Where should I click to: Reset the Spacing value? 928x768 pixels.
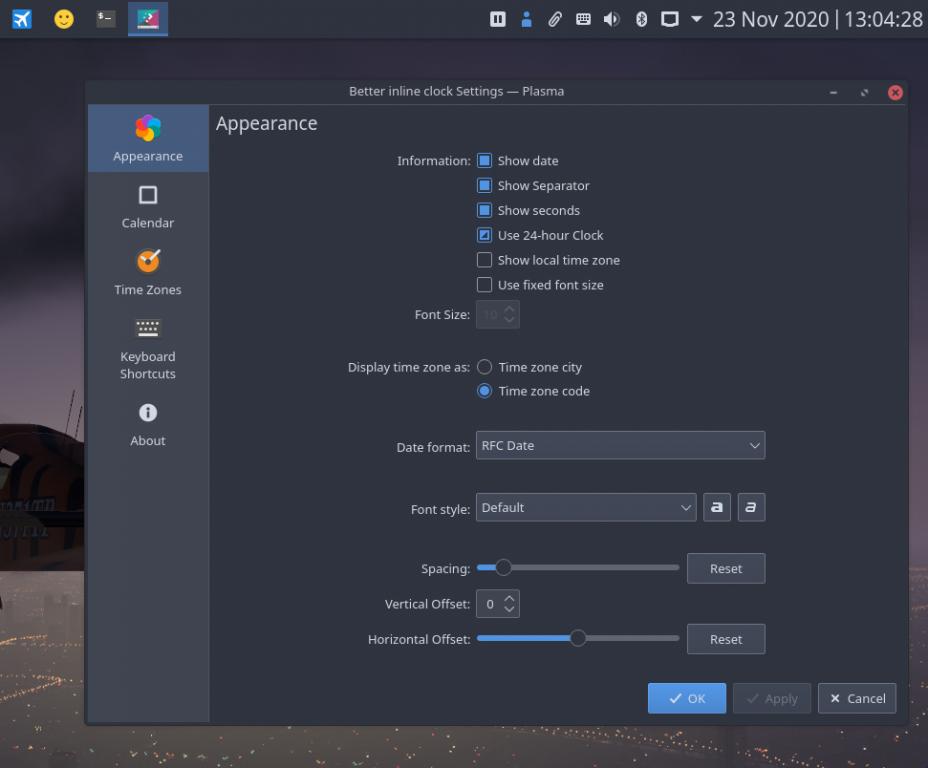726,569
